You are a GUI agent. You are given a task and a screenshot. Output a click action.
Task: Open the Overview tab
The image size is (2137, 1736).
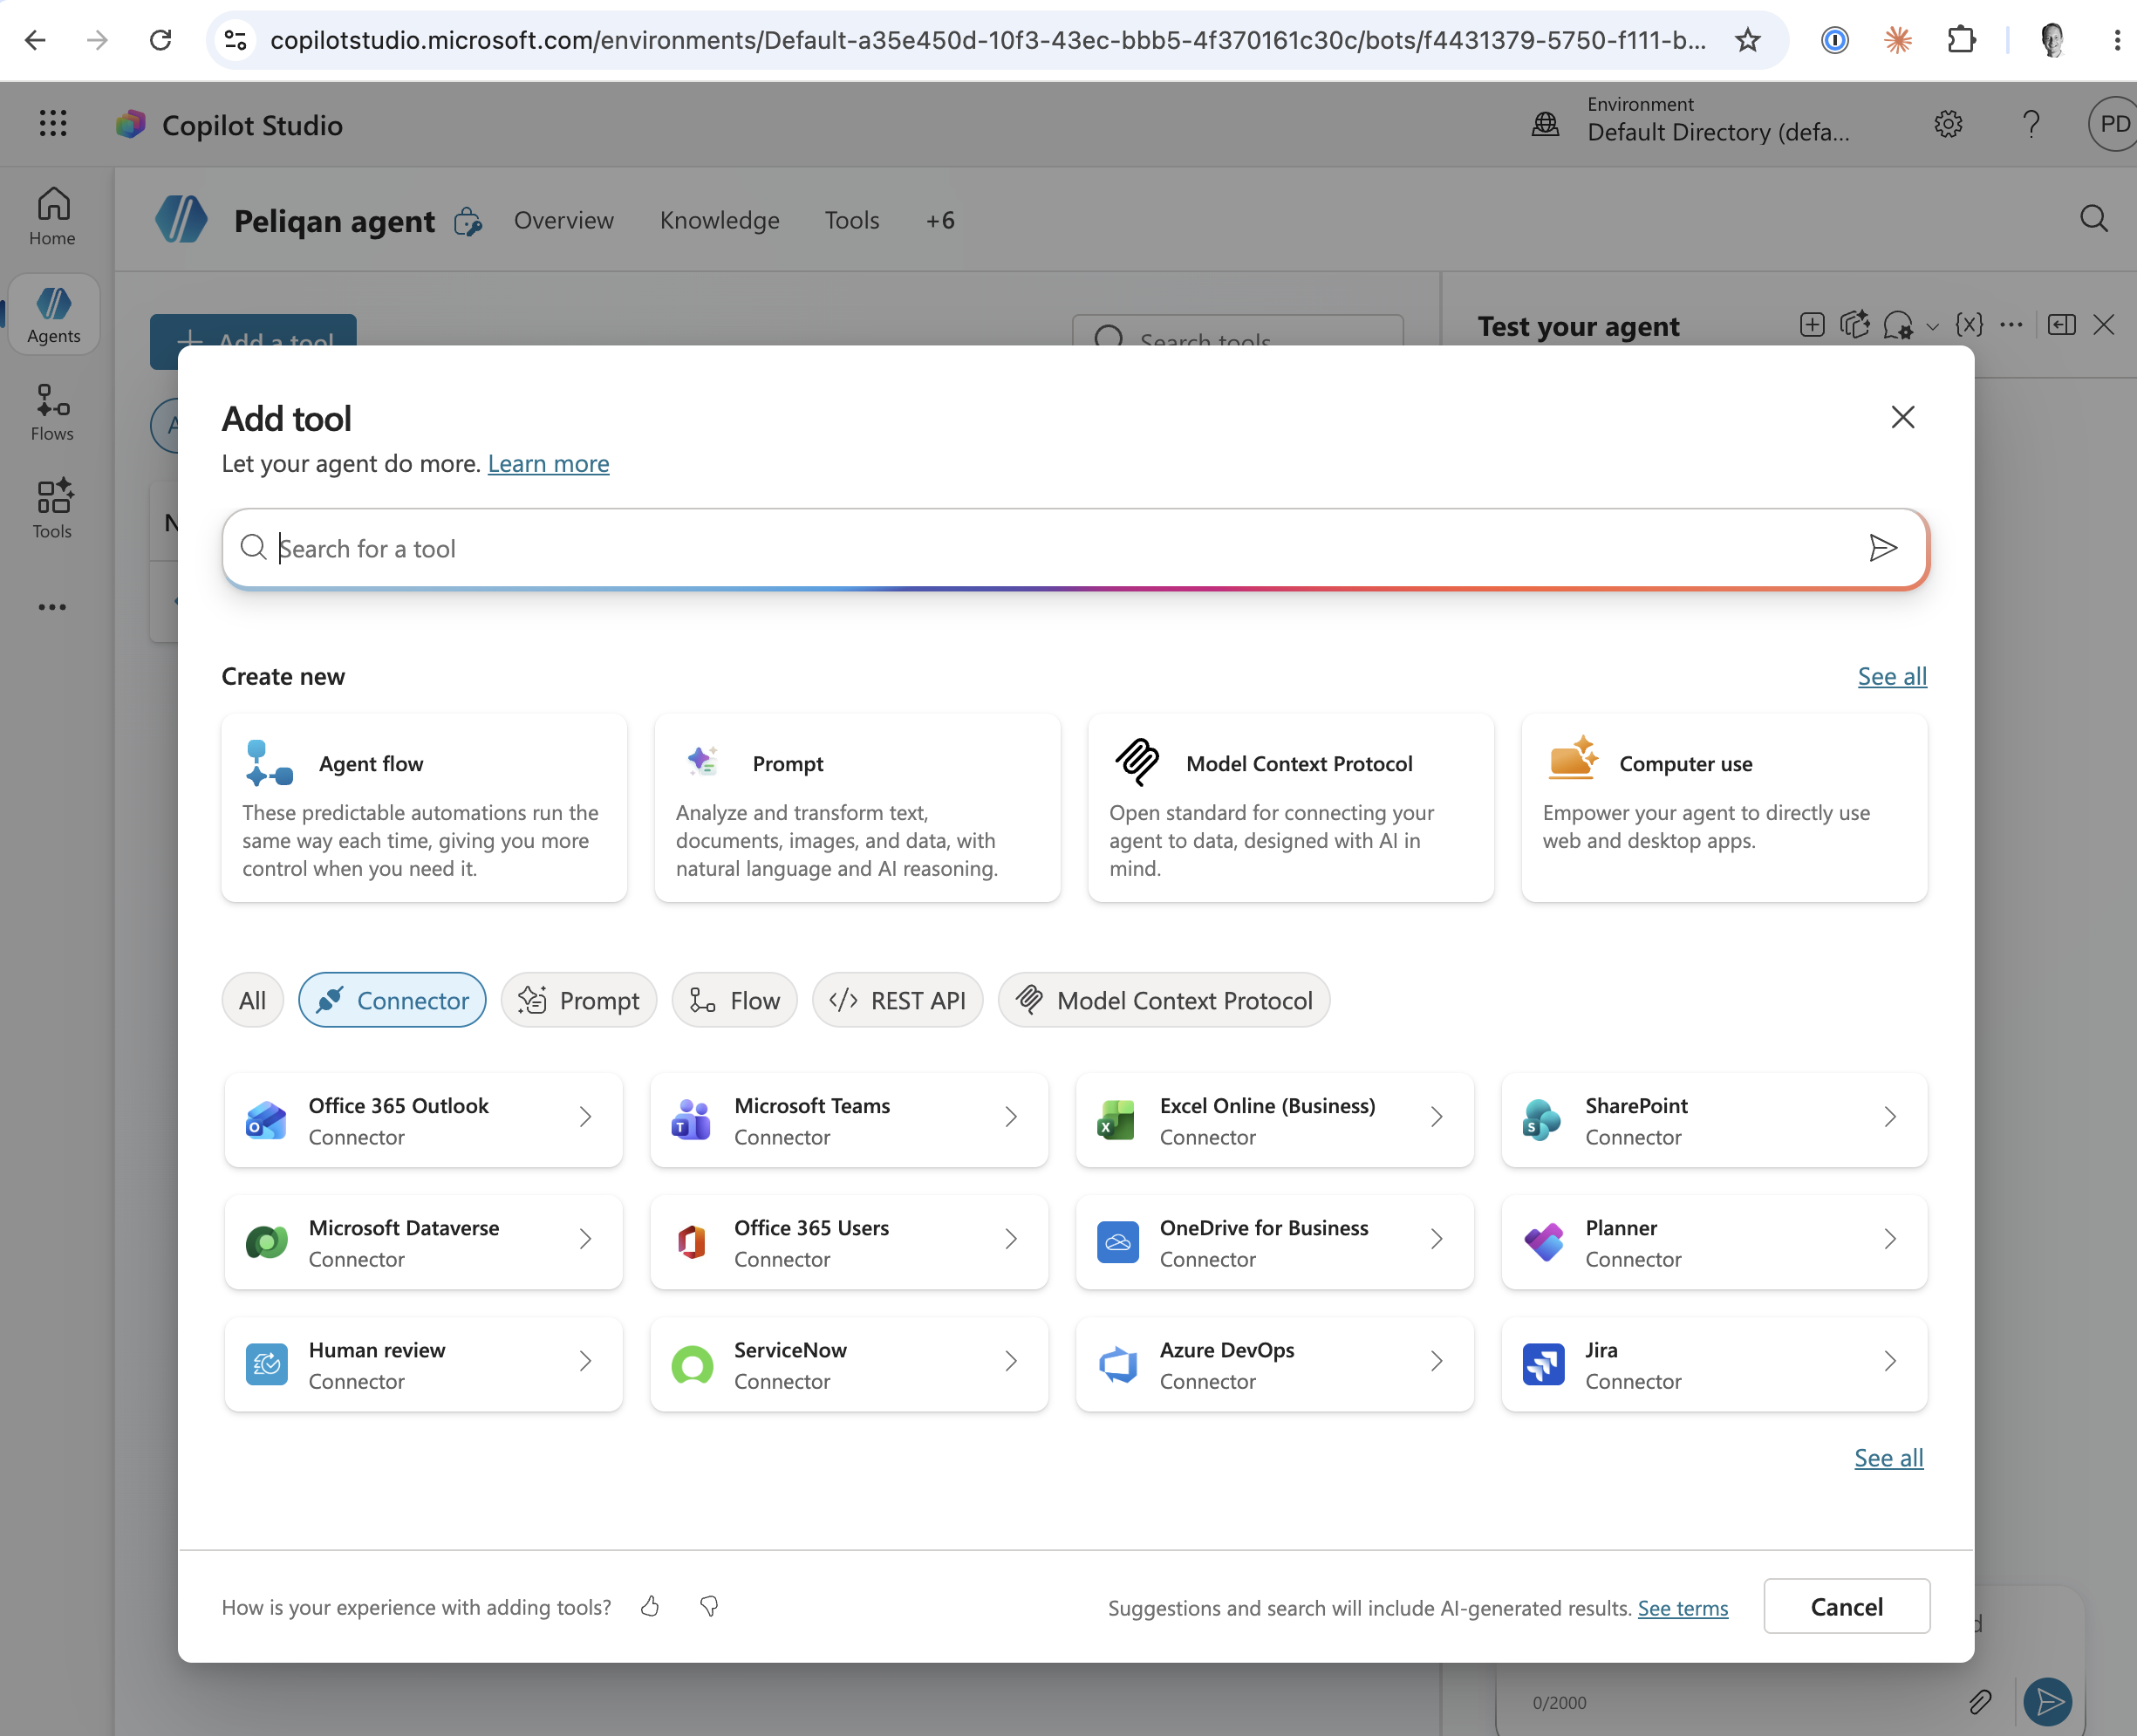pos(564,220)
